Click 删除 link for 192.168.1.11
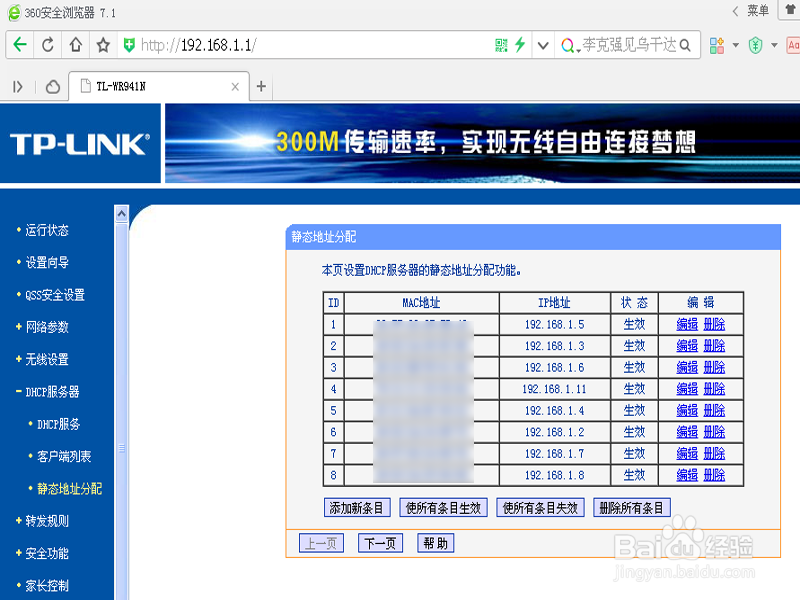Screen dimensions: 800x600 [714, 389]
